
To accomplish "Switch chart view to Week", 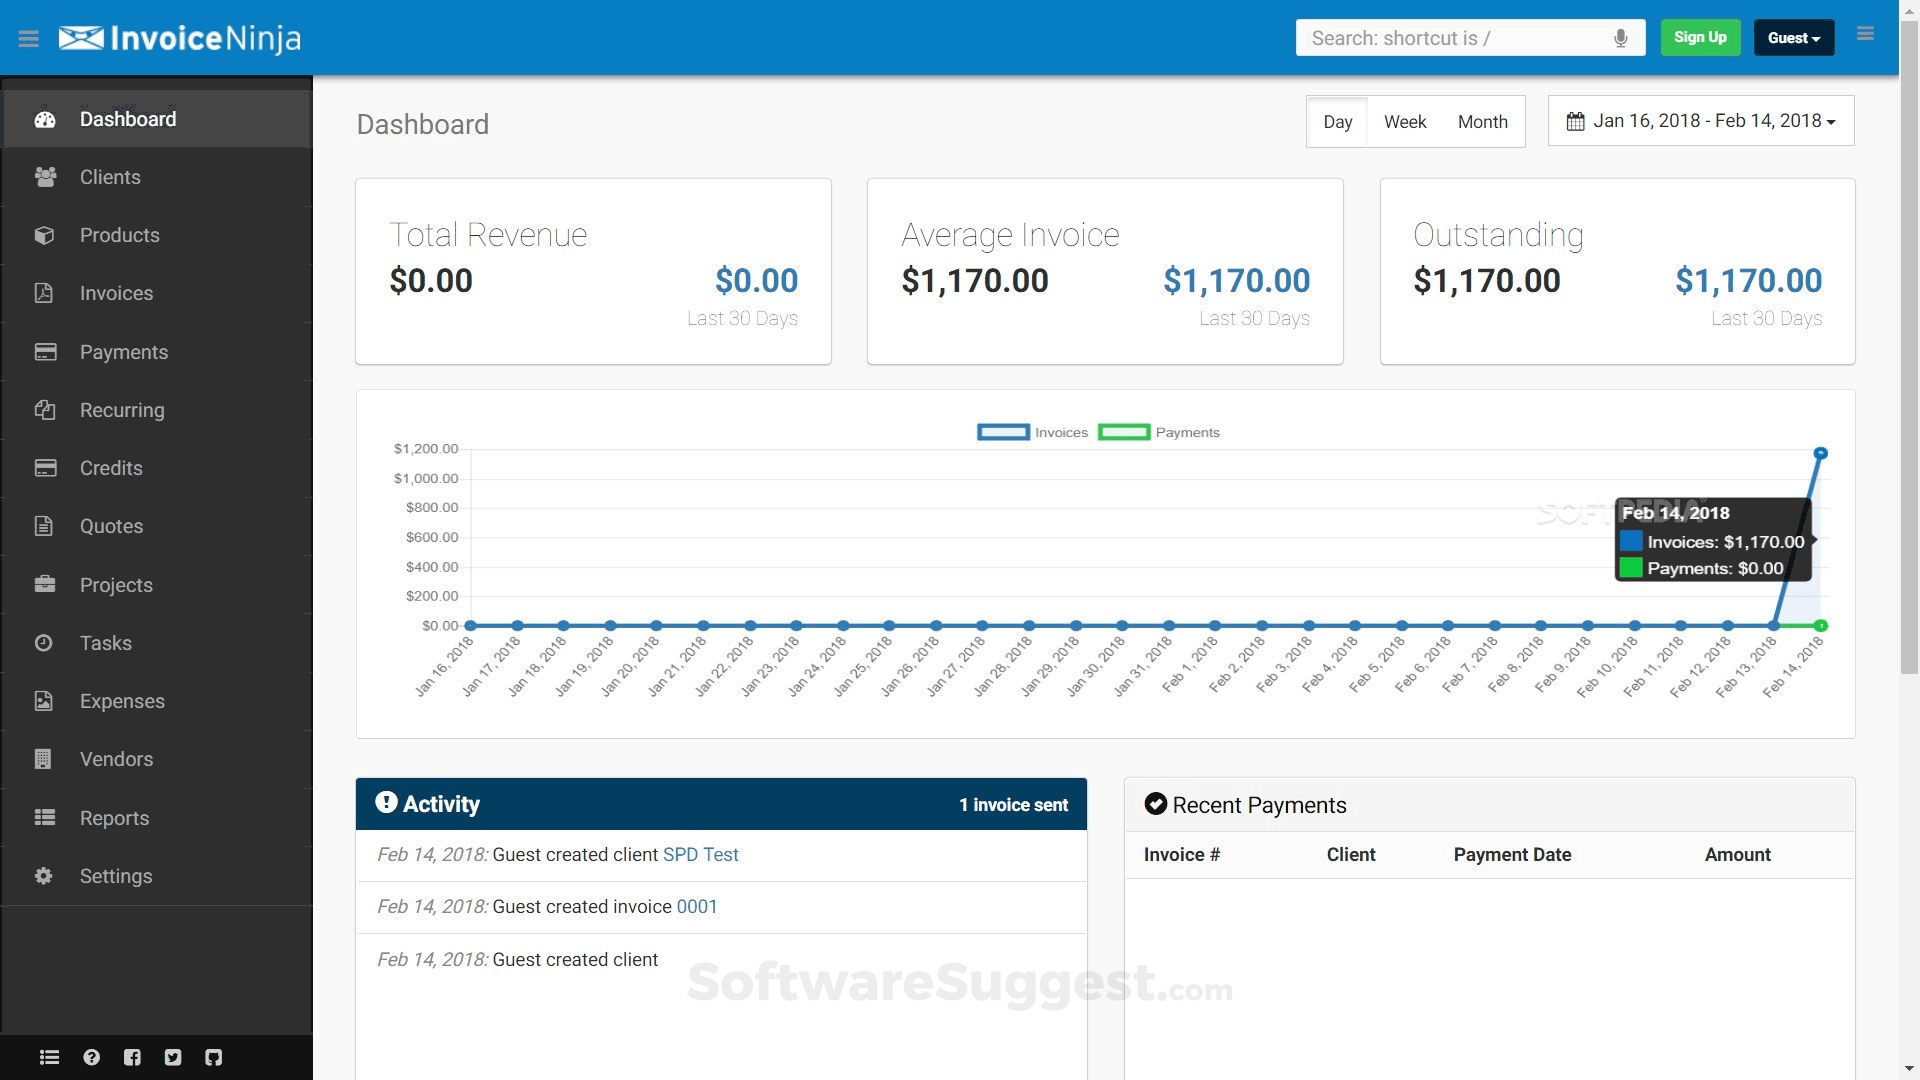I will click(1404, 121).
